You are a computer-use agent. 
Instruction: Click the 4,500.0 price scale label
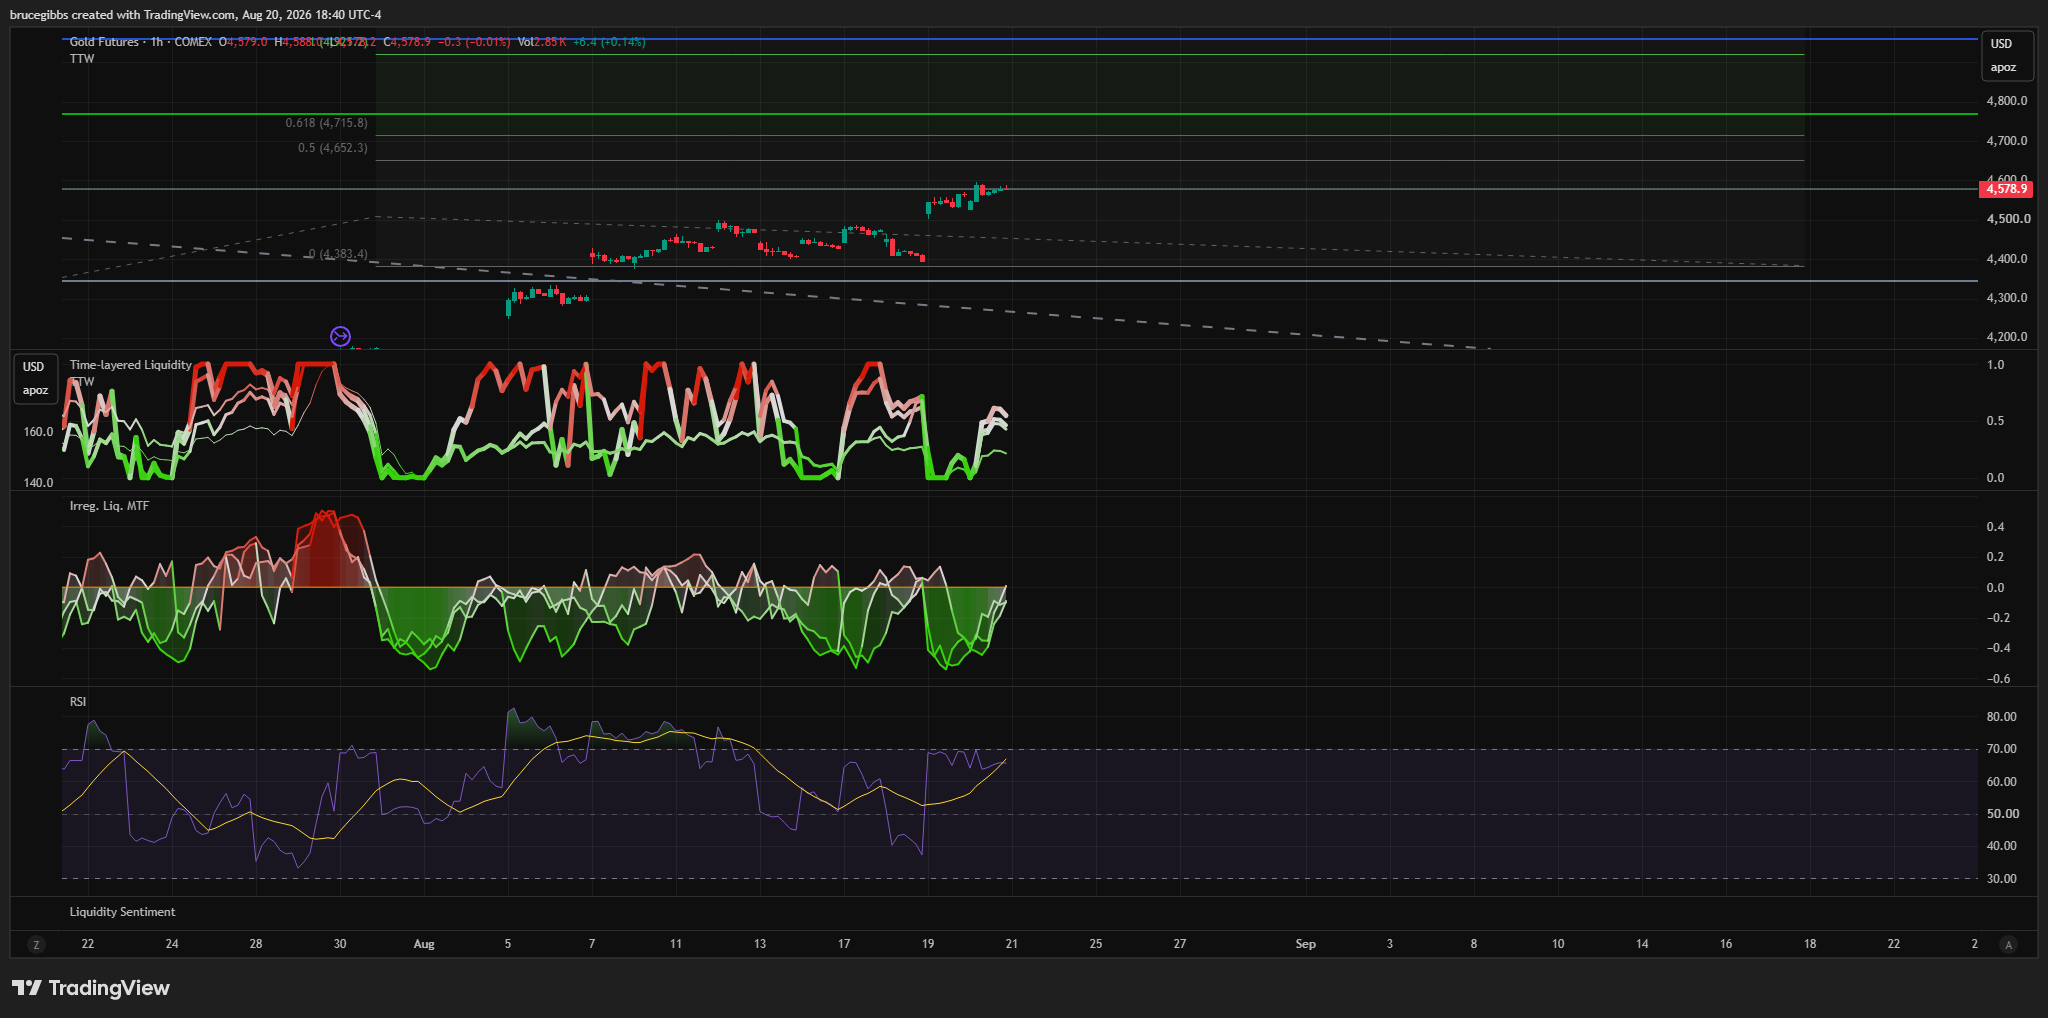2007,219
